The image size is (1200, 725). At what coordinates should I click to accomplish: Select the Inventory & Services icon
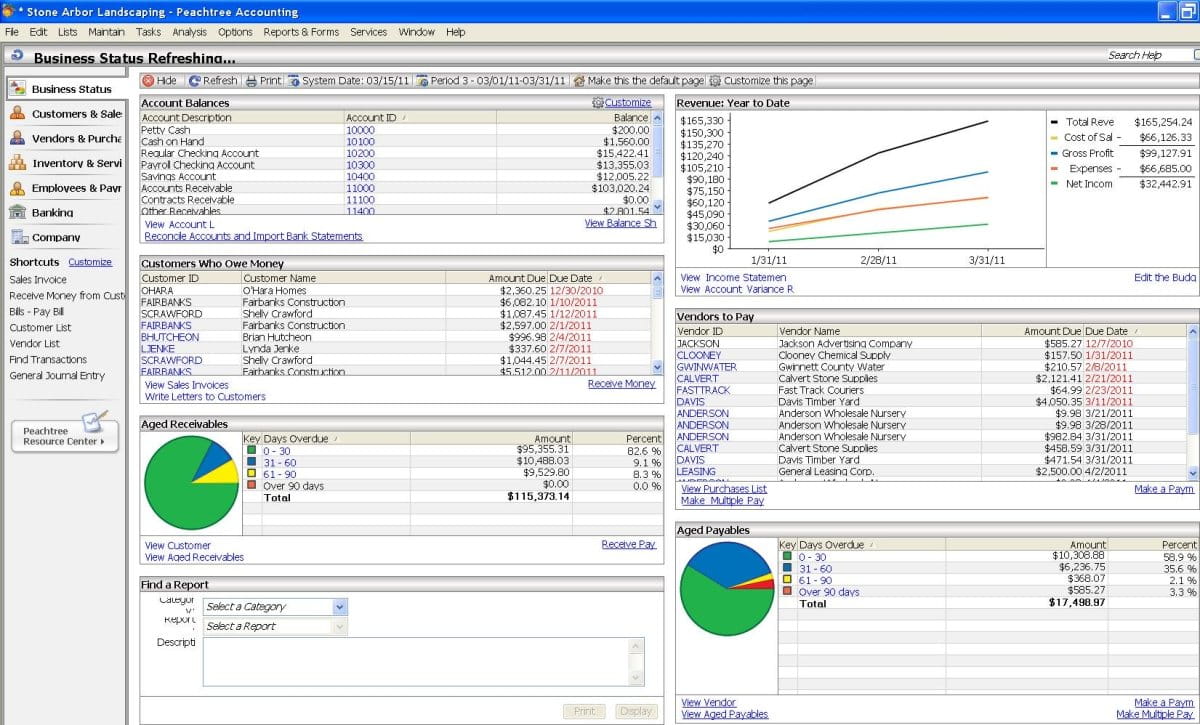17,163
